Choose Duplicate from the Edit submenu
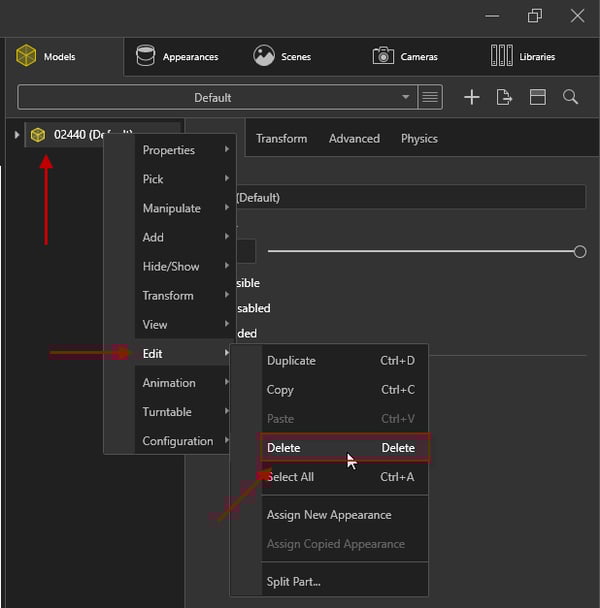Viewport: 600px width, 608px height. [345, 361]
